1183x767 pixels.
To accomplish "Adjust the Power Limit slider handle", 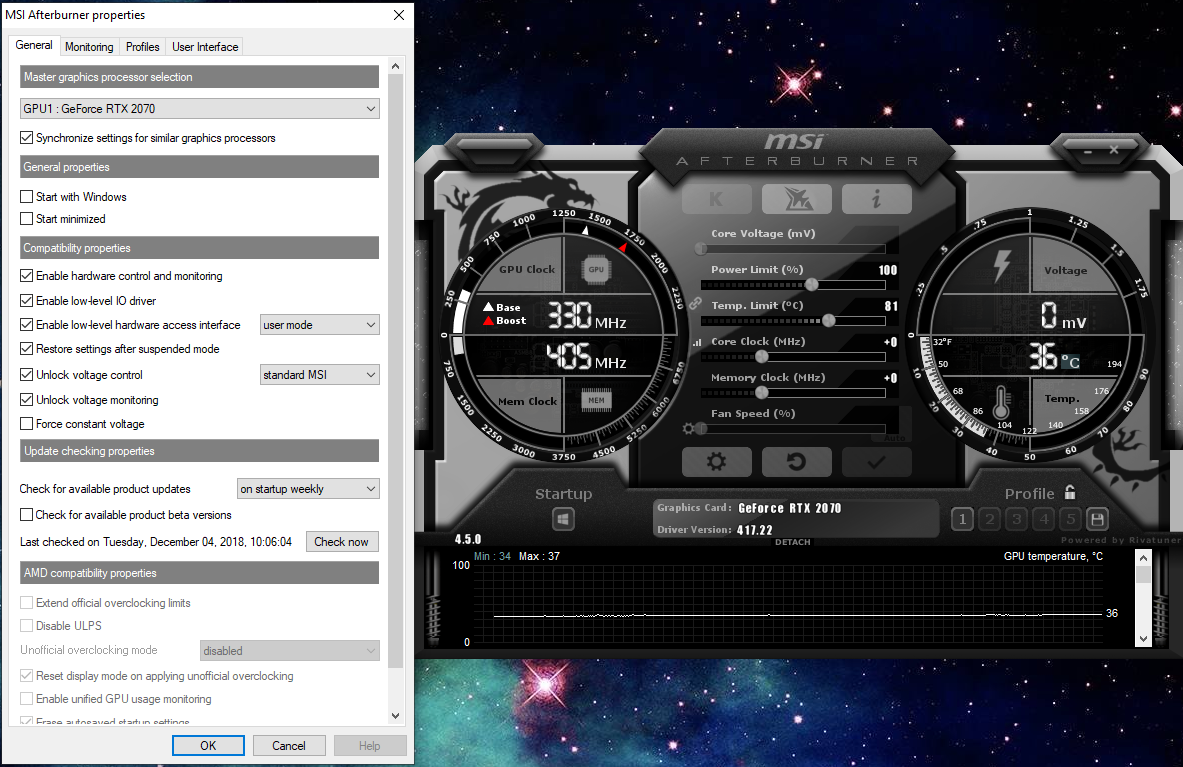I will click(812, 284).
